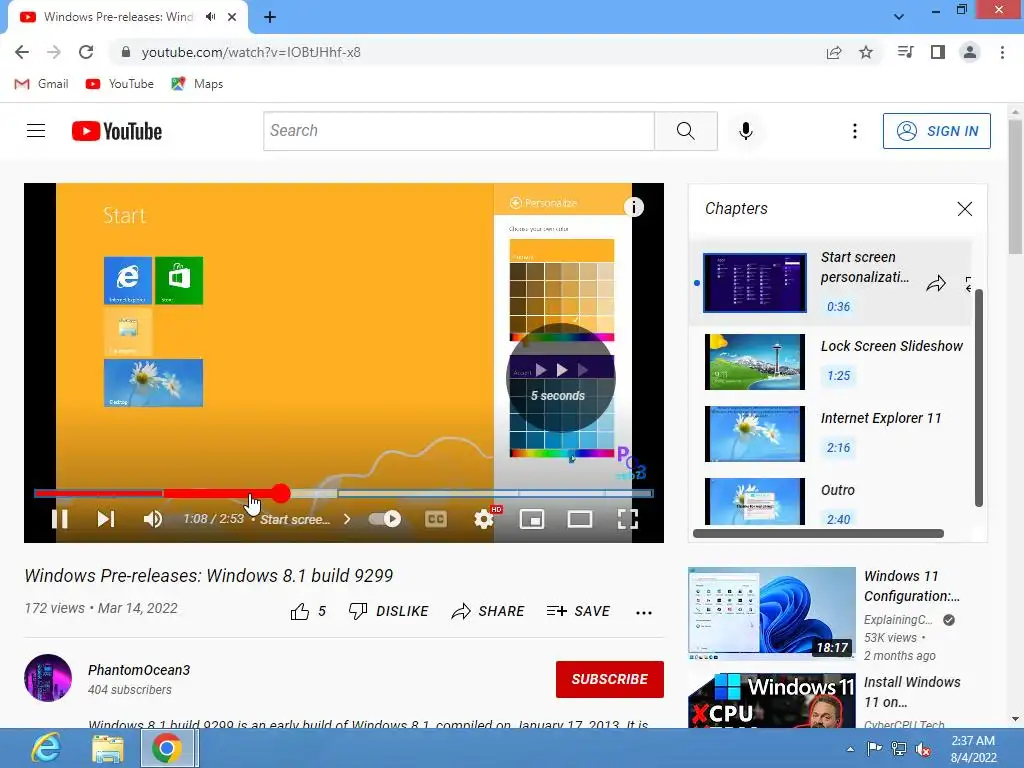Show hidden system tray icons
This screenshot has width=1024, height=768.
(x=850, y=749)
